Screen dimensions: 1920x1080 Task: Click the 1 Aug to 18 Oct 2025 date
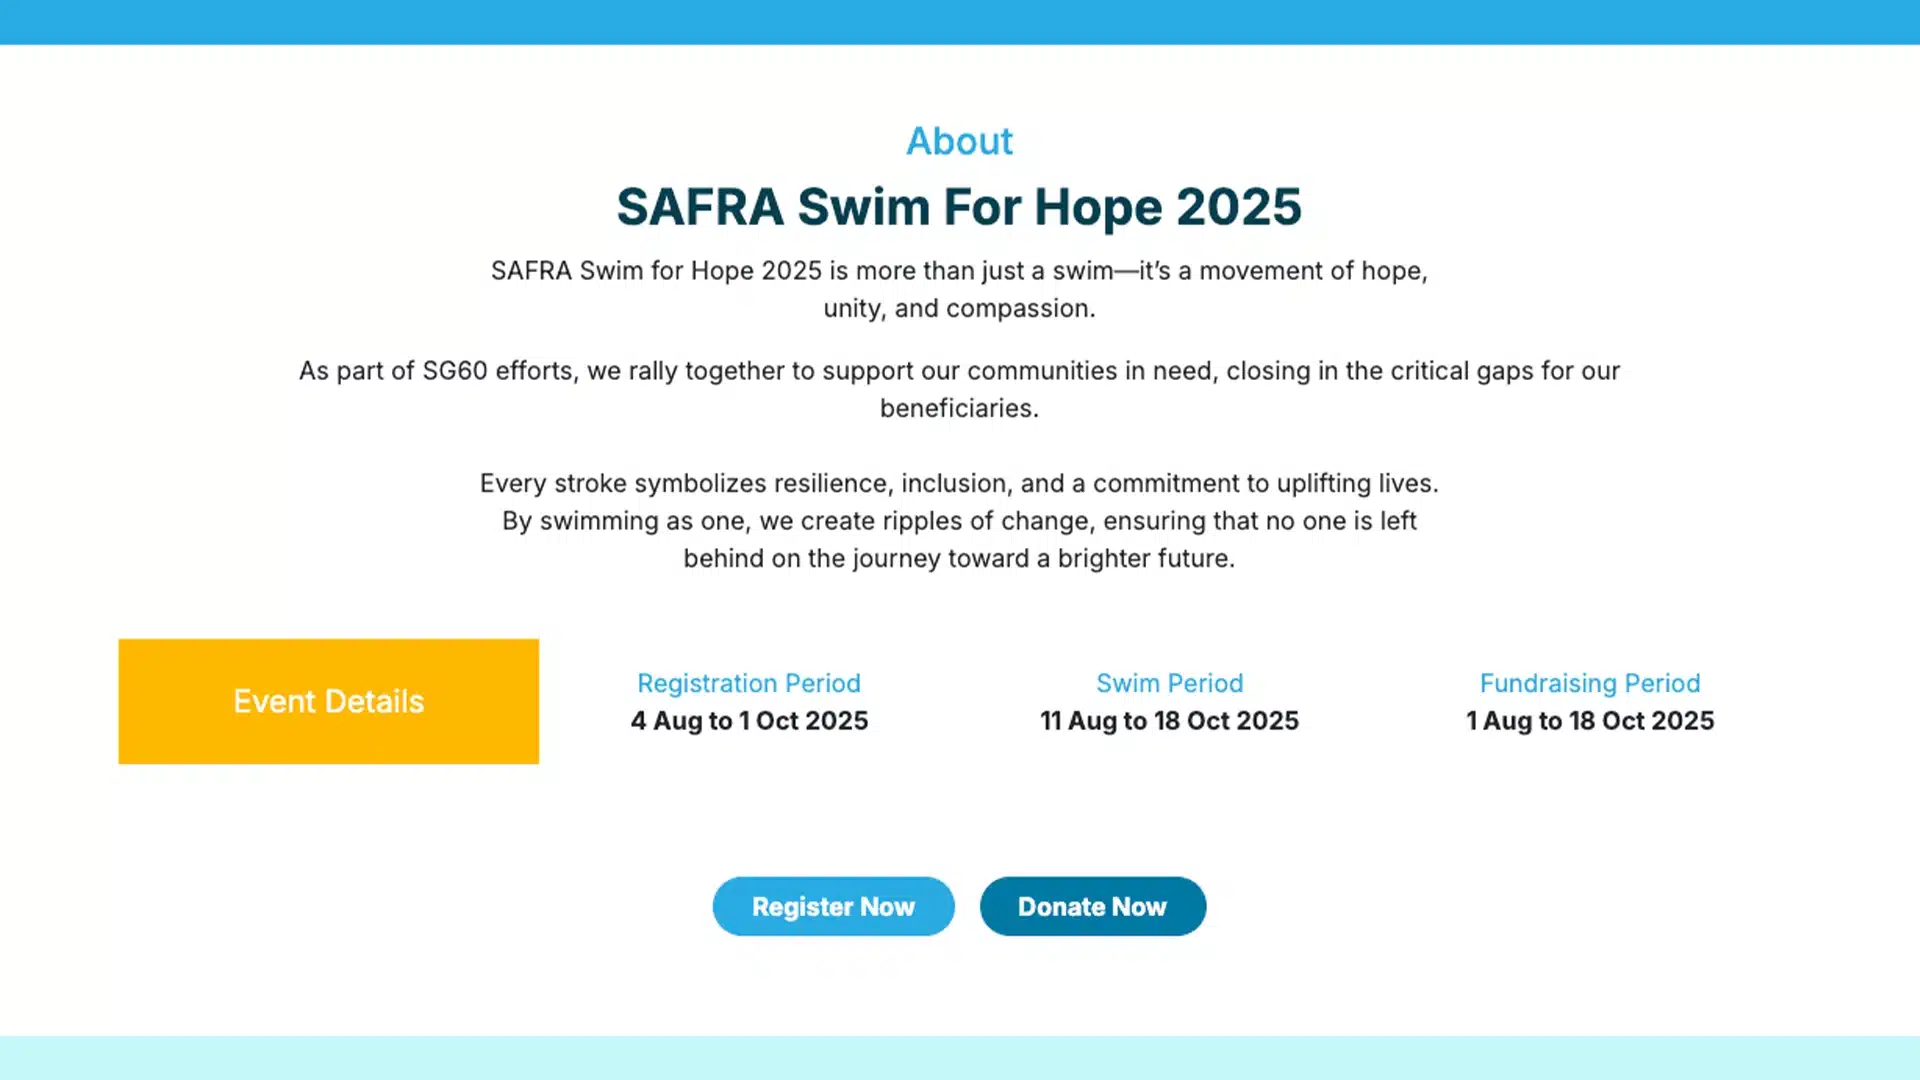1590,721
